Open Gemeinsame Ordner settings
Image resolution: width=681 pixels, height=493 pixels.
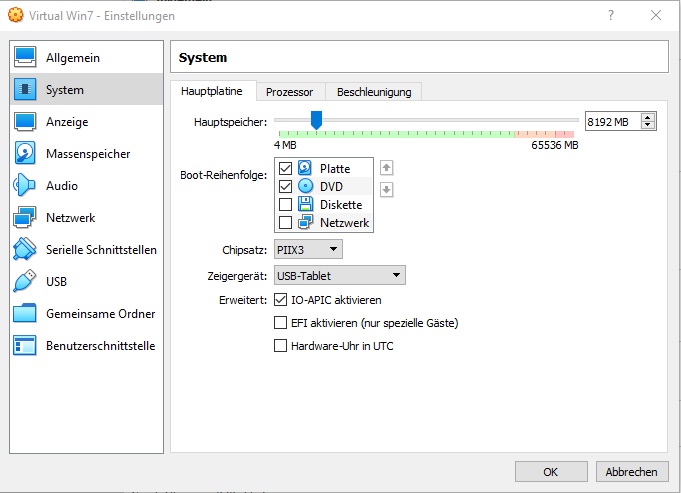tap(86, 313)
